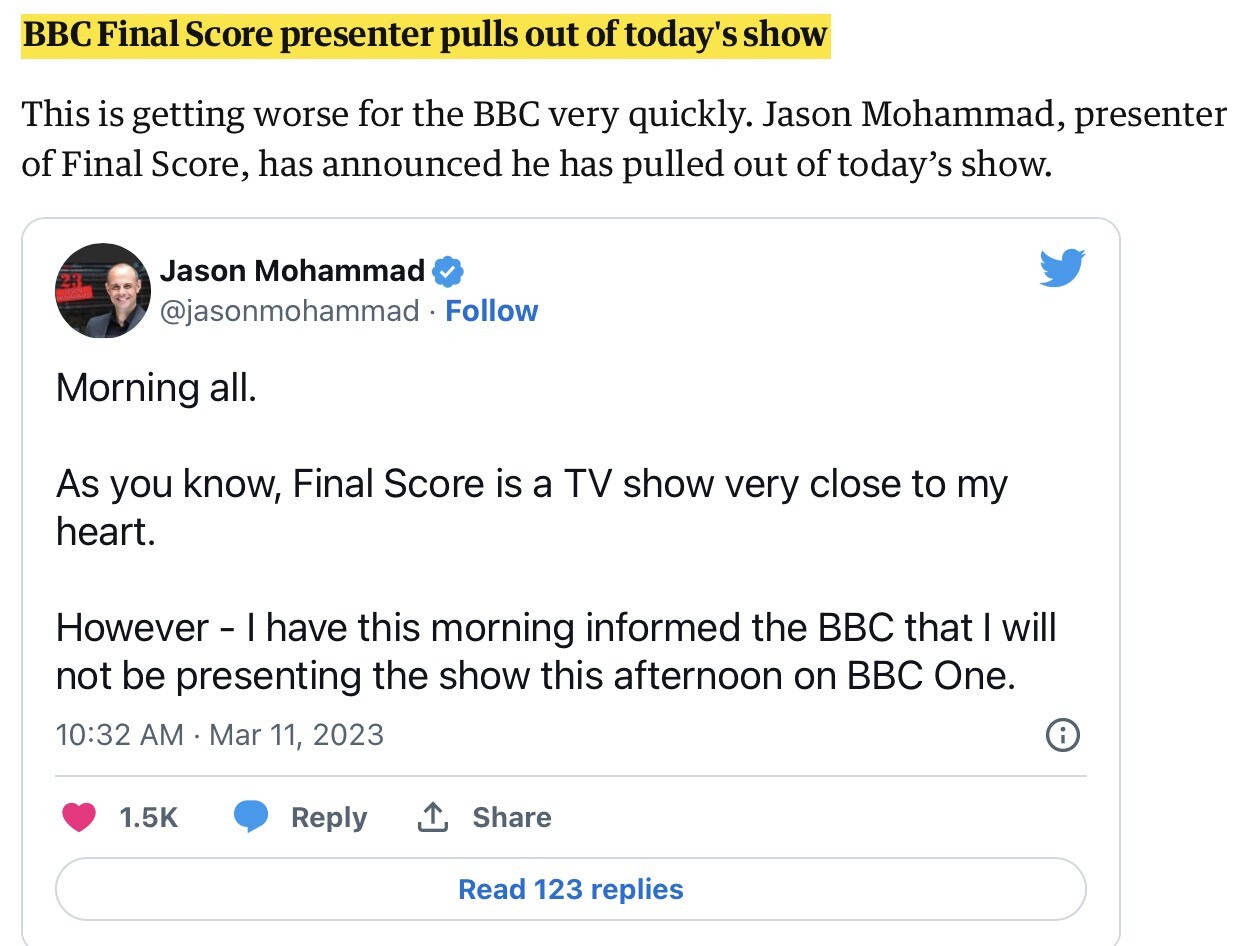Viewport: 1243px width, 946px height.
Task: Open the @jasonmohammad handle link
Action: click(290, 311)
